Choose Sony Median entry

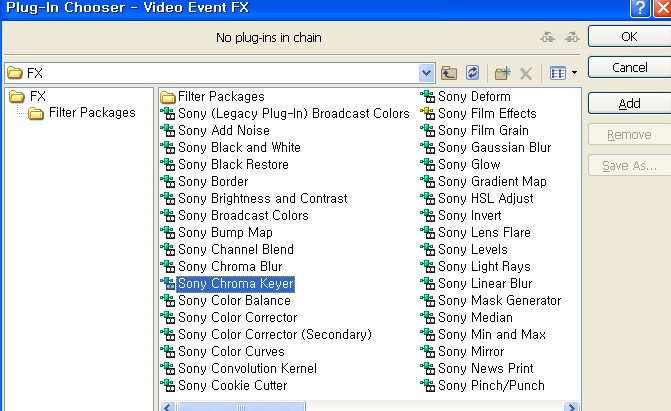coord(475,317)
